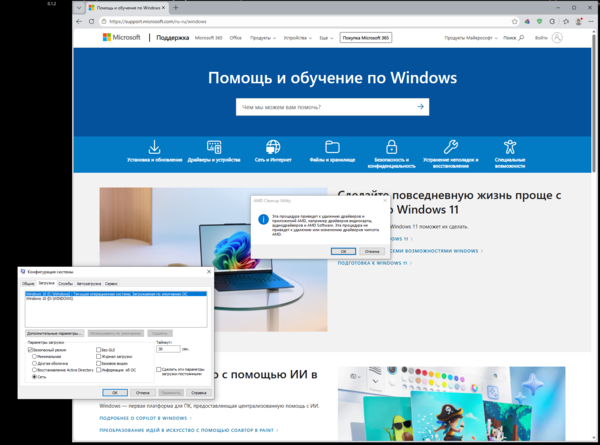Select Восстановление Active Directory radio option
This screenshot has height=445, width=600.
click(x=34, y=370)
